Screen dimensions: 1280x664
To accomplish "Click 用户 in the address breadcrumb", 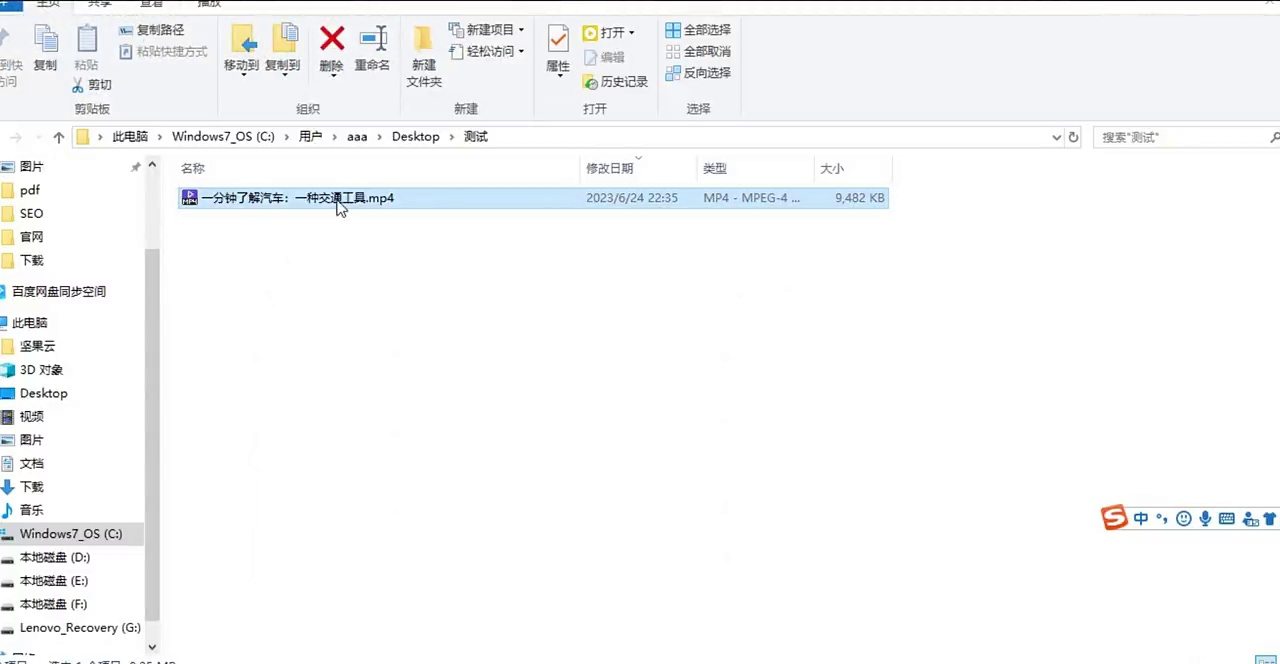I will click(310, 137).
